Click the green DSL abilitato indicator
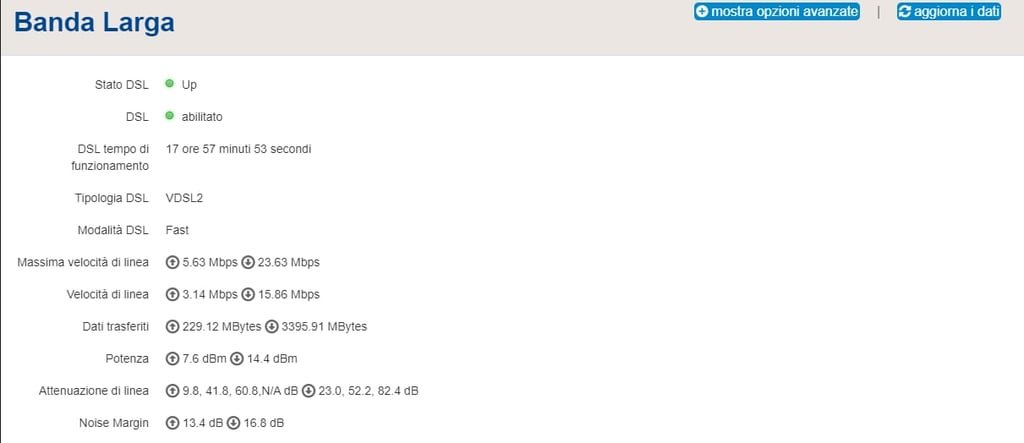The image size is (1024, 443). (x=170, y=116)
